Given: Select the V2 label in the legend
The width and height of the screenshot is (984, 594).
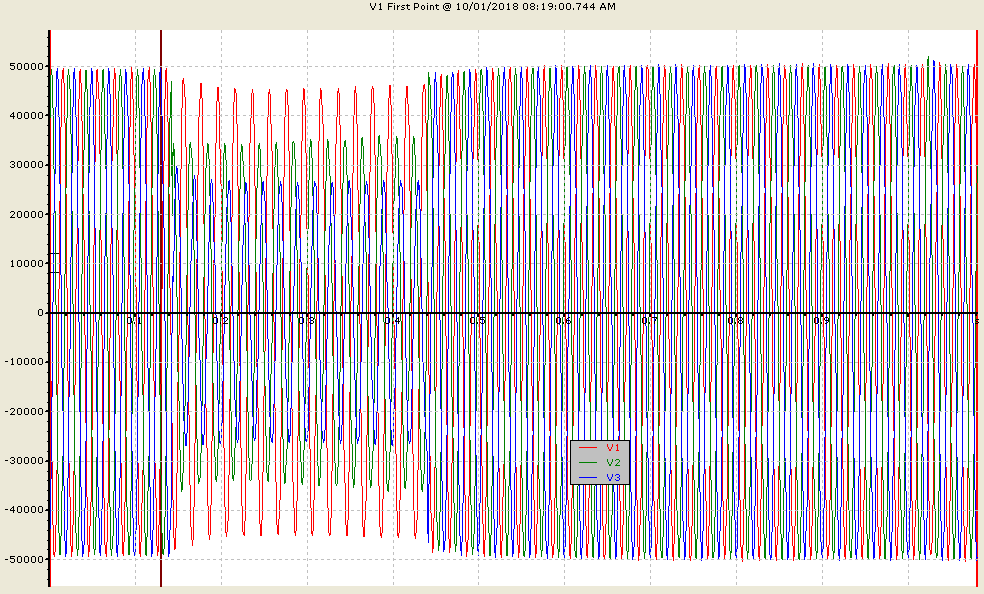Looking at the screenshot, I should click(613, 463).
